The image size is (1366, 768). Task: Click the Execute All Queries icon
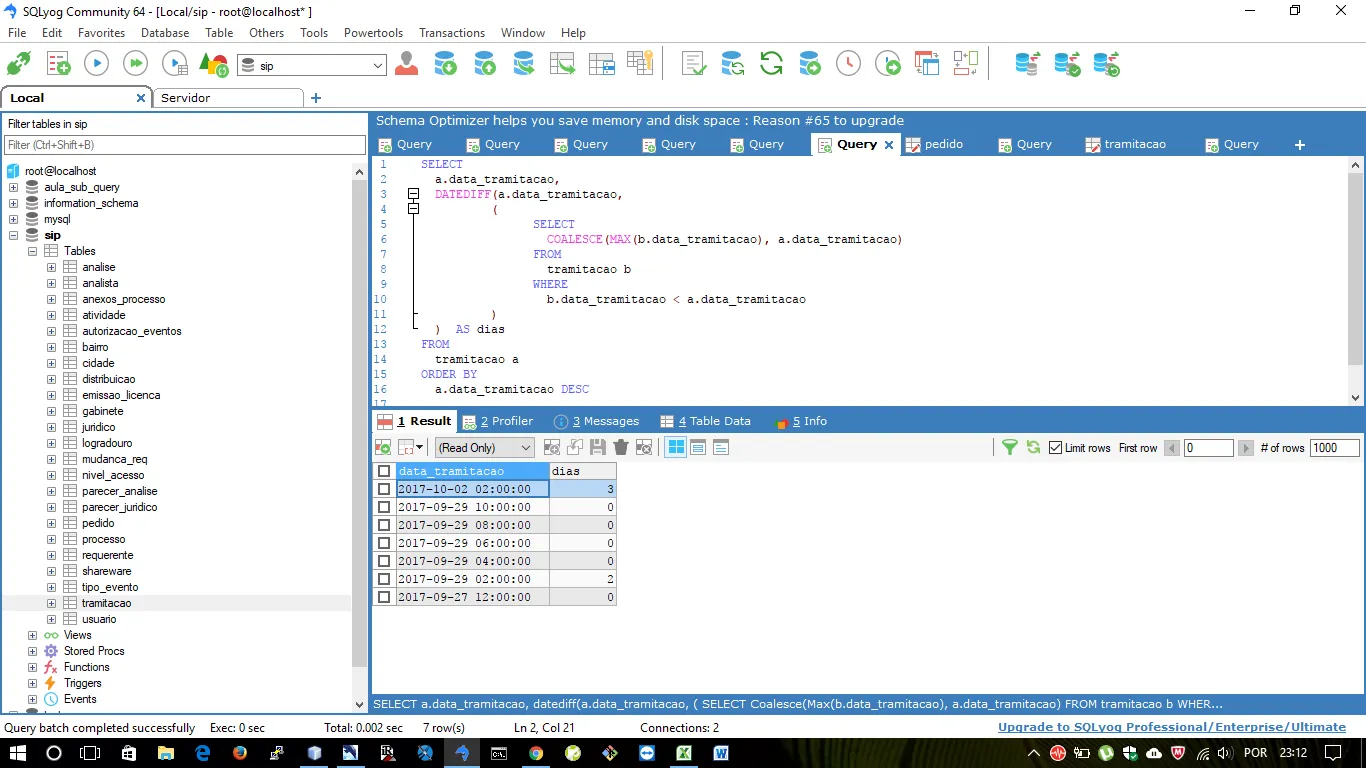[x=135, y=64]
